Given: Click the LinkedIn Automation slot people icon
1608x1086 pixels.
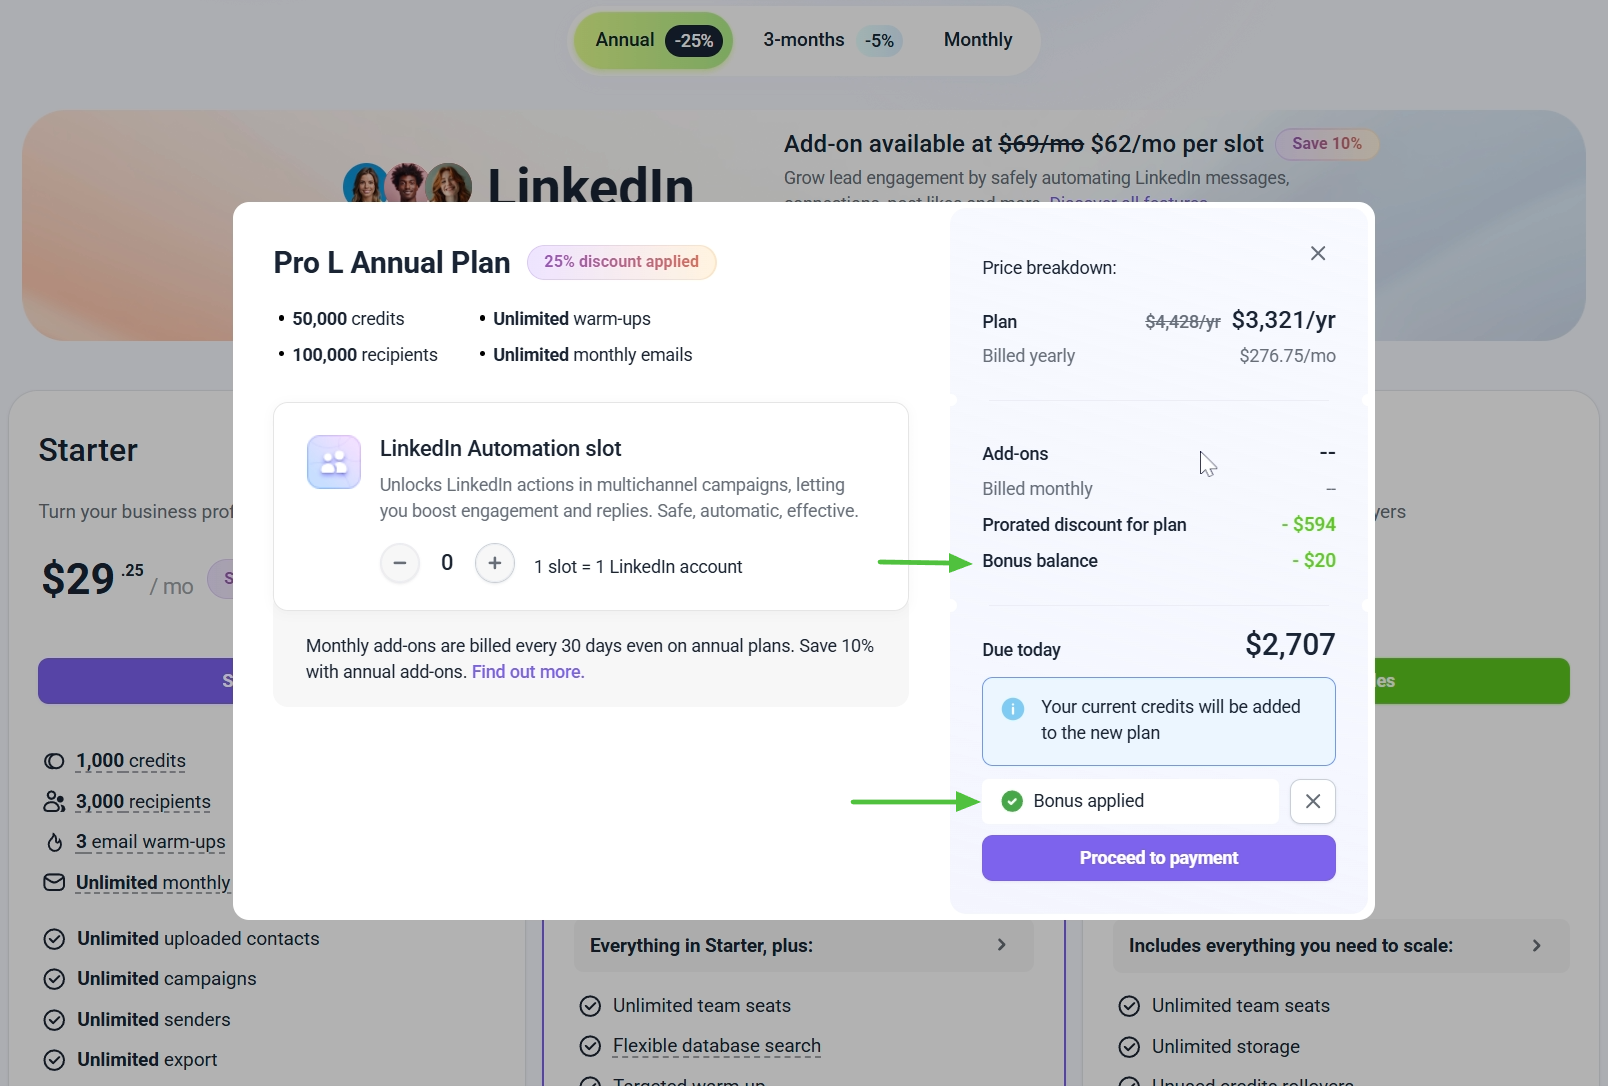Looking at the screenshot, I should coord(334,462).
